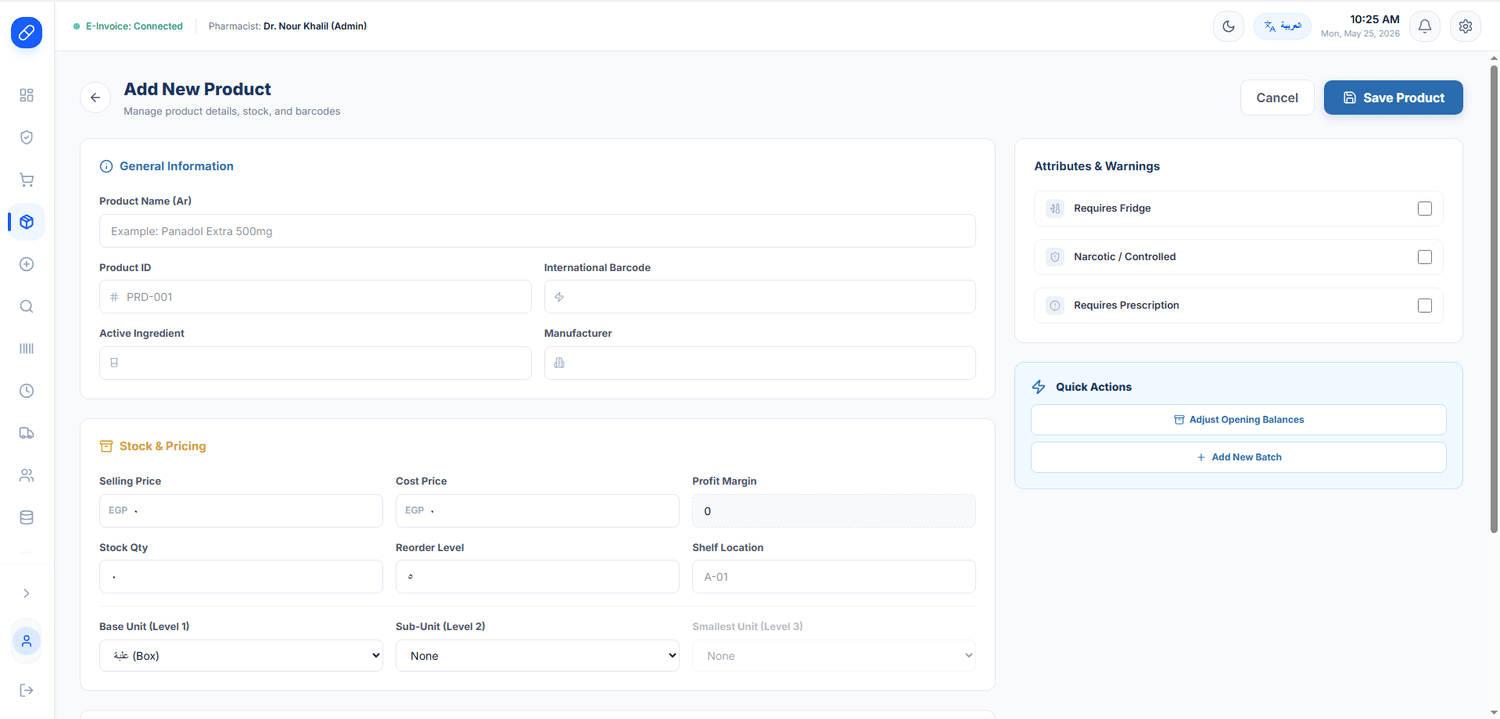Click the Attributes & Warnings heading
The image size is (1500, 719).
[x=1097, y=167]
